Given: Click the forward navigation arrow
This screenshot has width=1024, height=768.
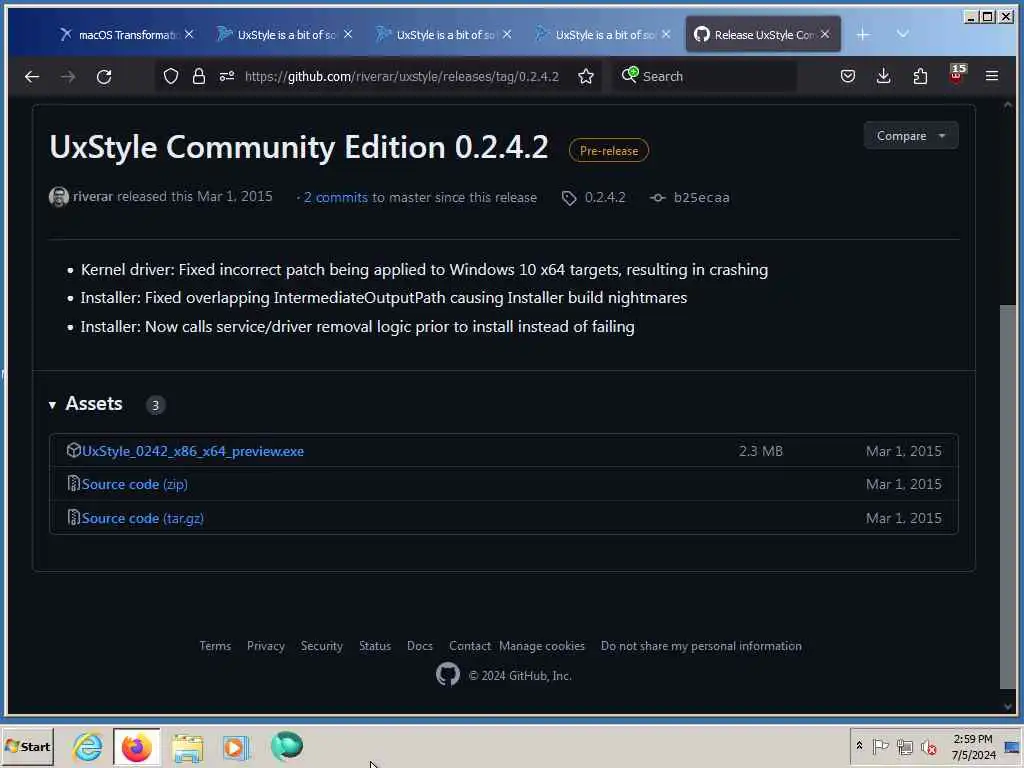Looking at the screenshot, I should click(68, 76).
